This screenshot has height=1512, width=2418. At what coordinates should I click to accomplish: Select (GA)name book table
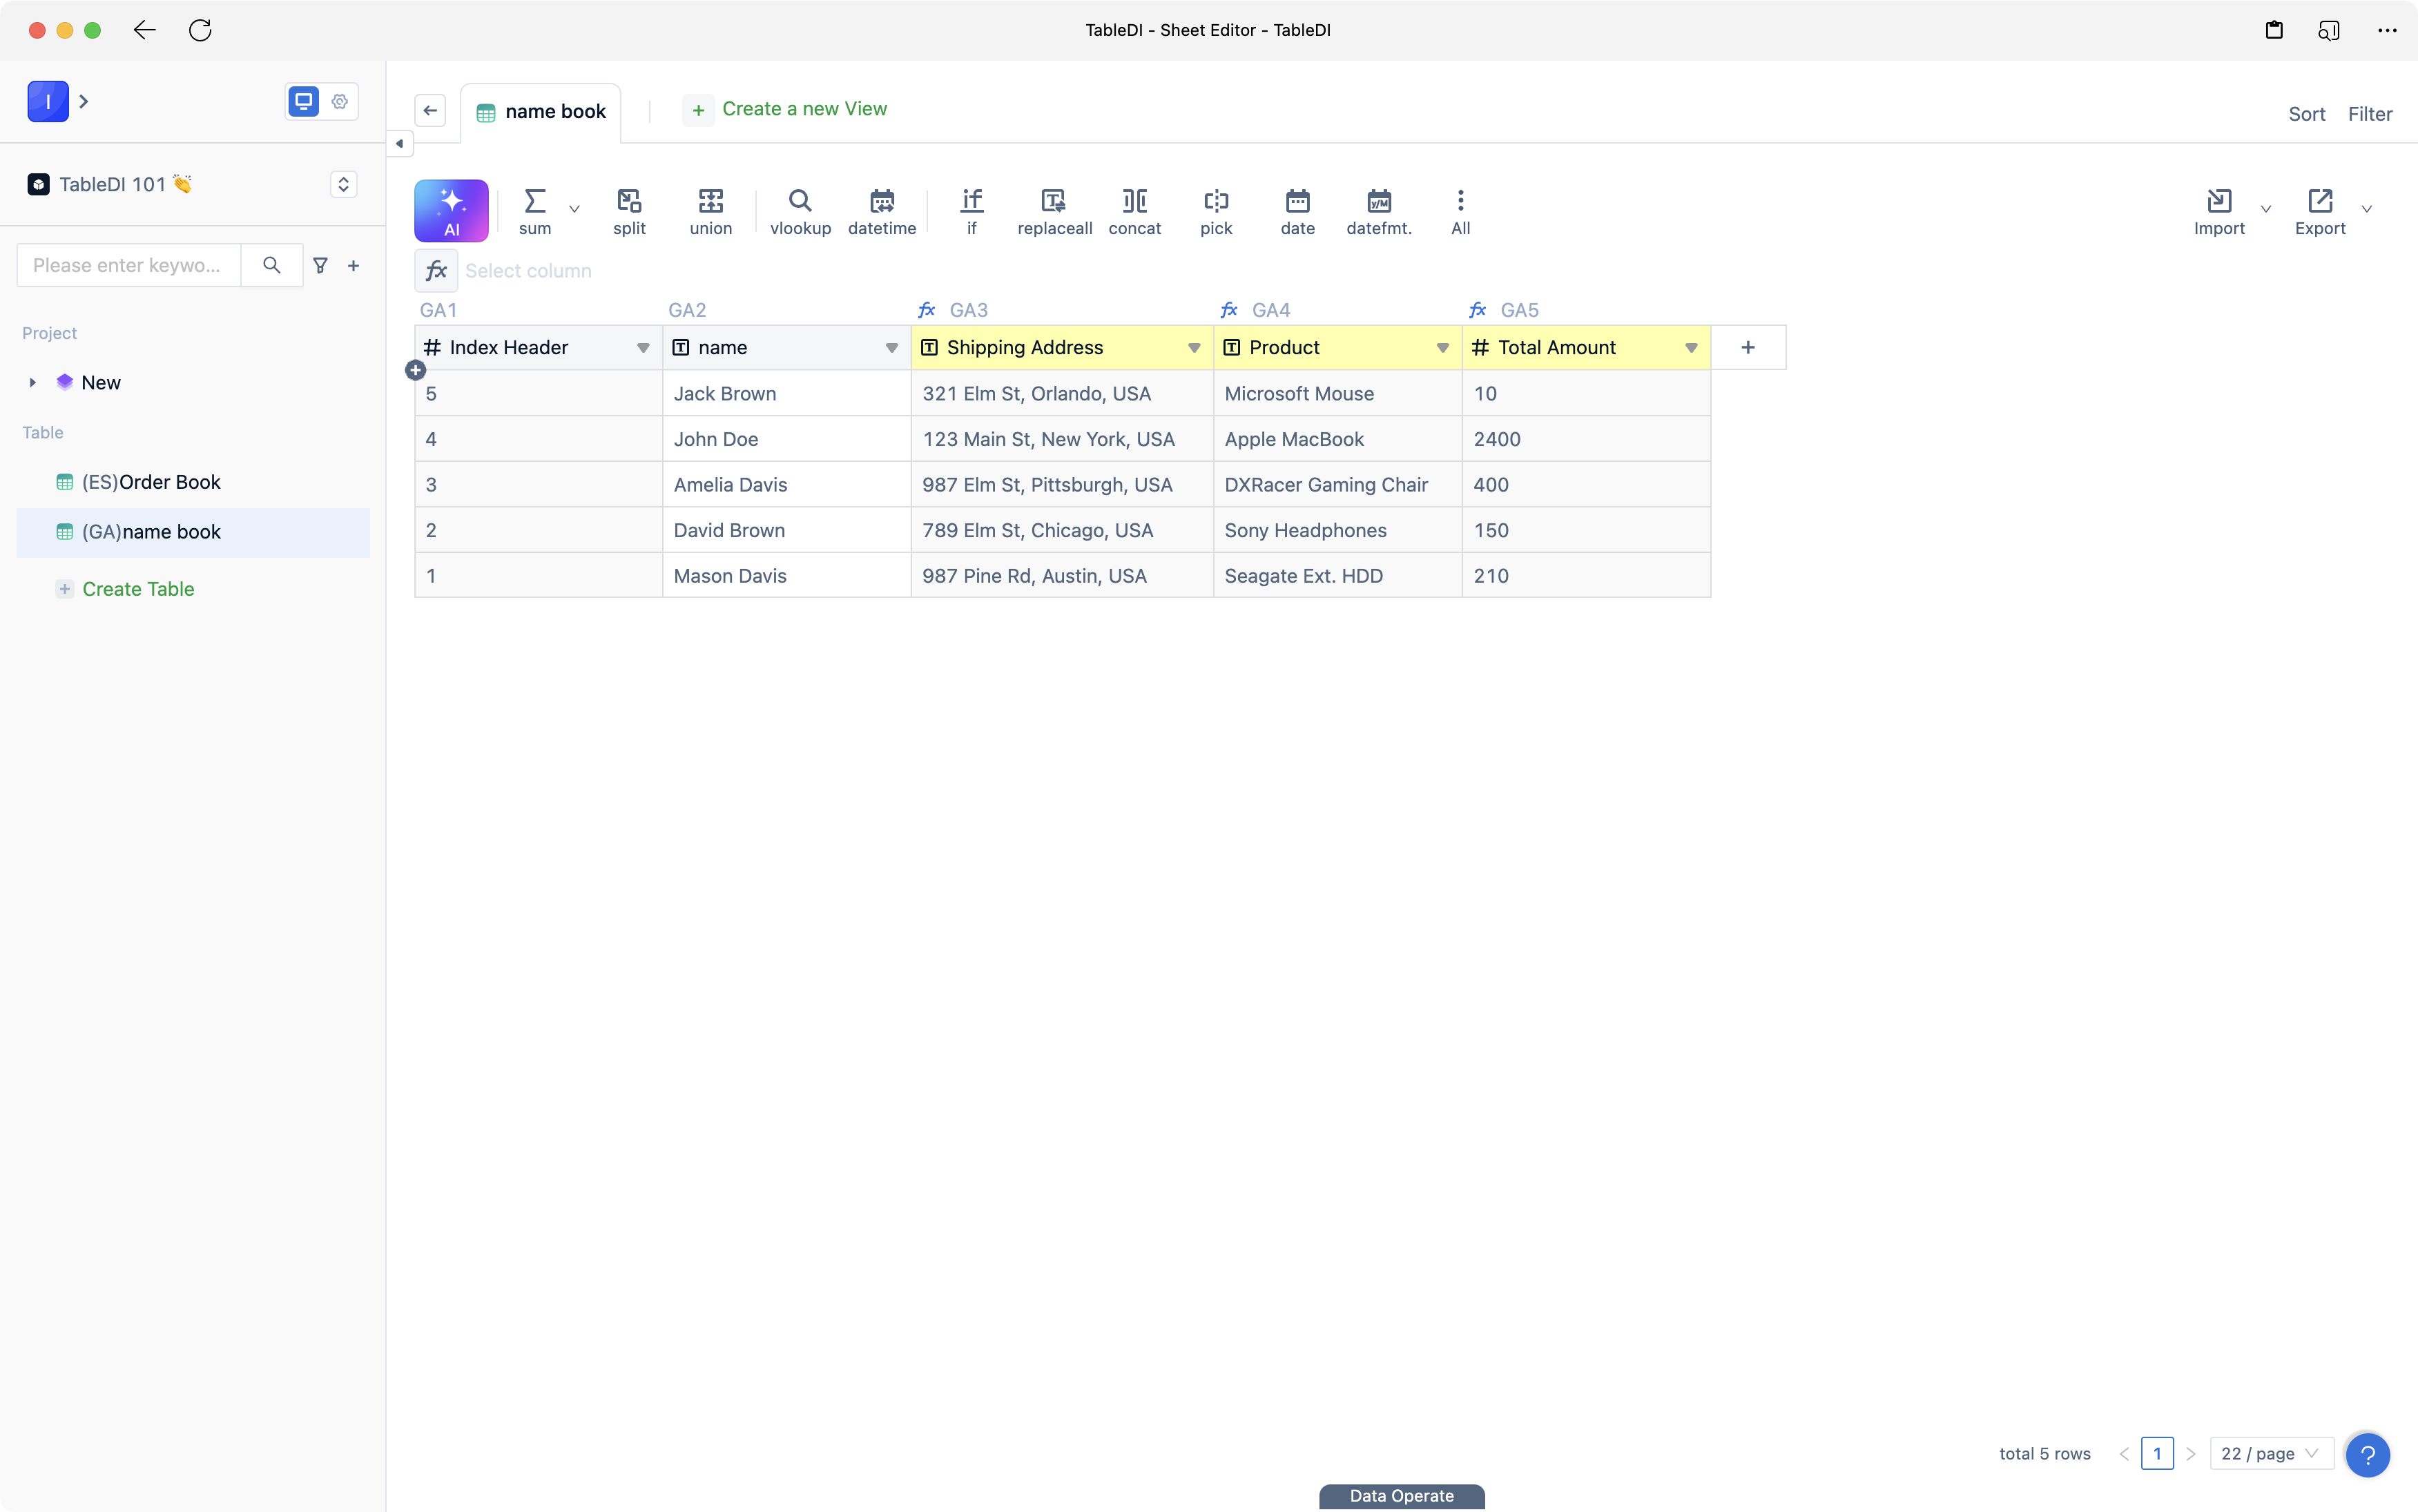[x=193, y=532]
